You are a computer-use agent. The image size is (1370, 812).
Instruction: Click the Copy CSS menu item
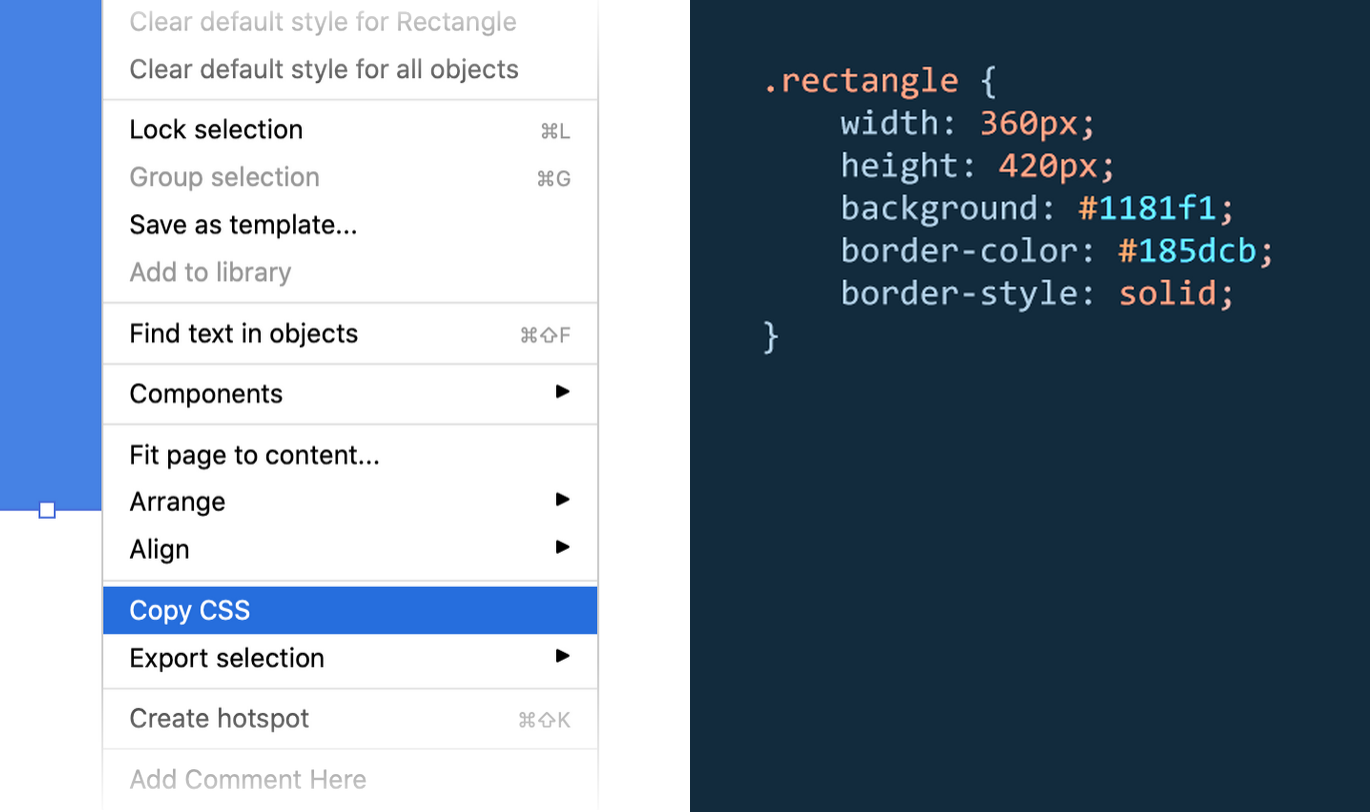coord(189,610)
